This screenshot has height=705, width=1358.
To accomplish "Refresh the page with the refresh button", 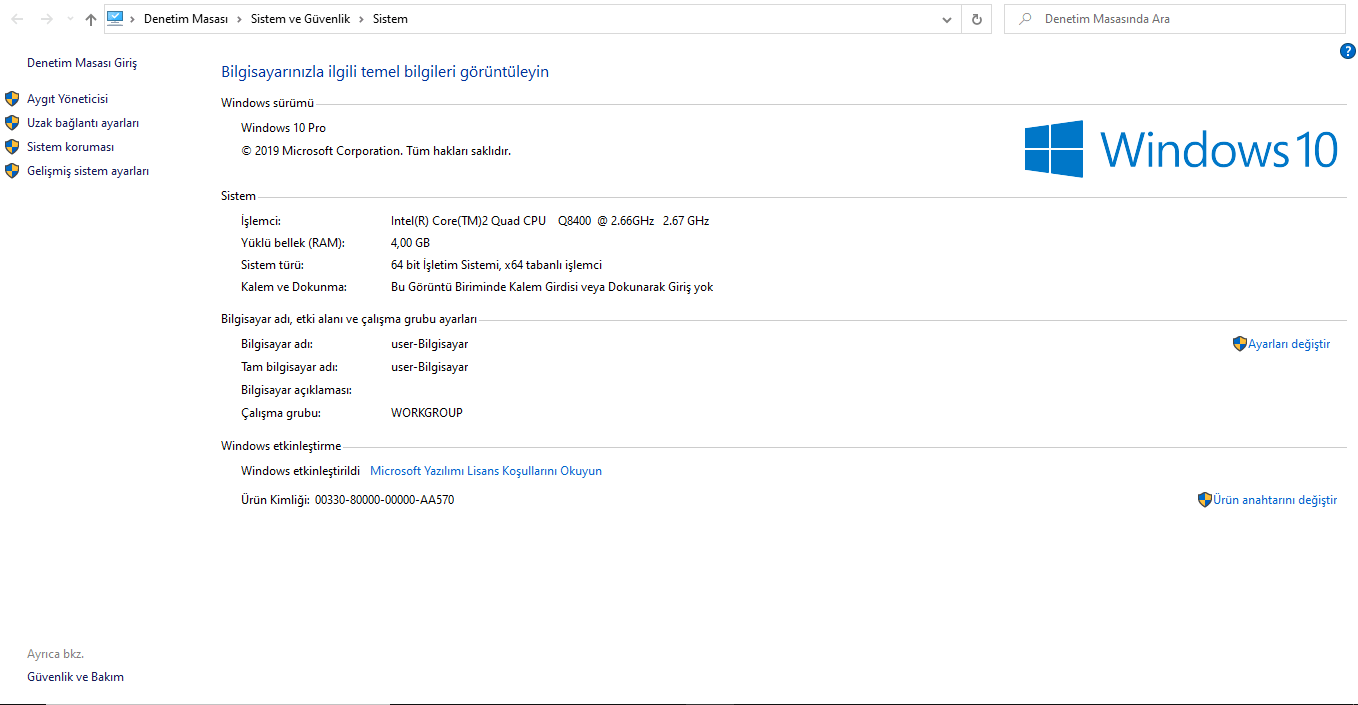I will (x=977, y=19).
